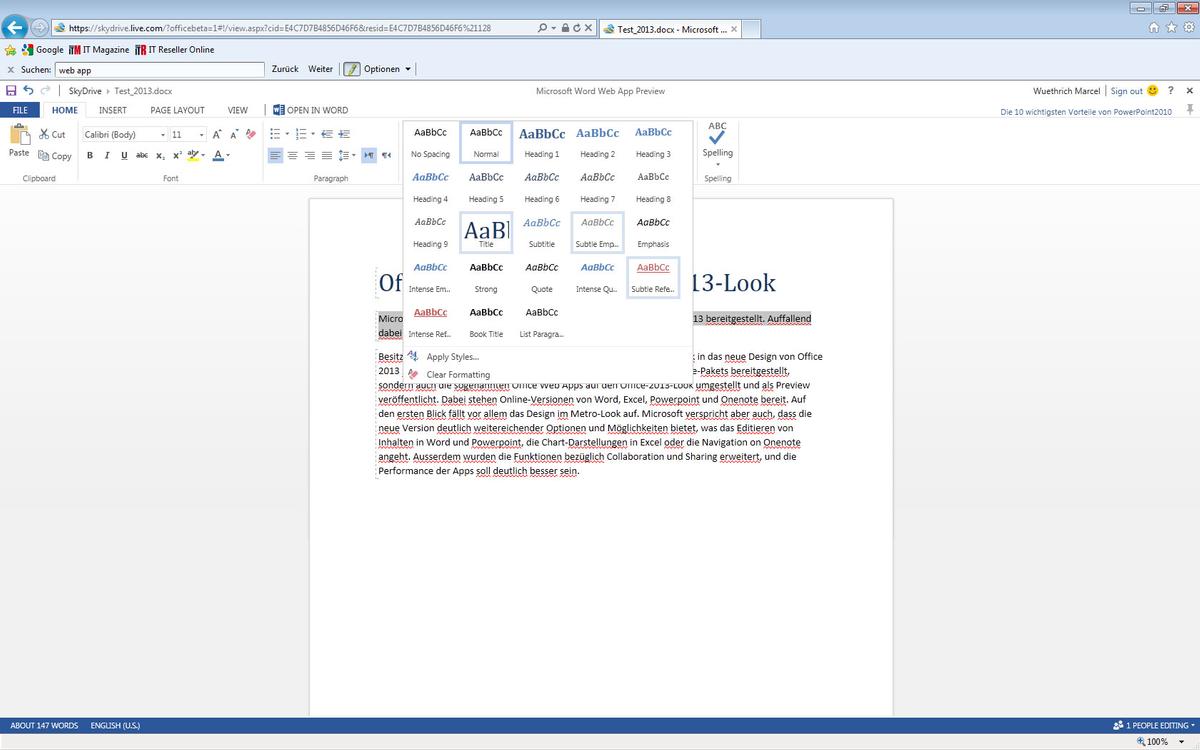Shrink the font size
The height and width of the screenshot is (750, 1200).
(234, 134)
